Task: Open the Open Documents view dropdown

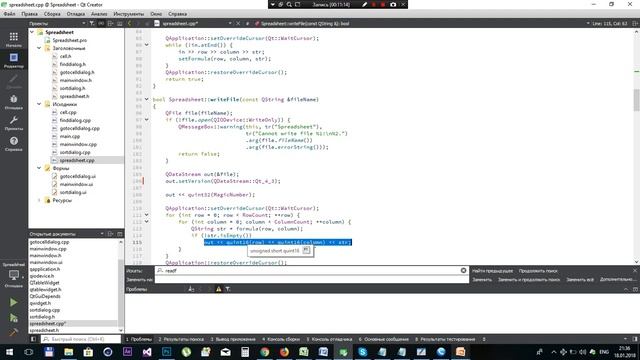Action: tap(102, 234)
